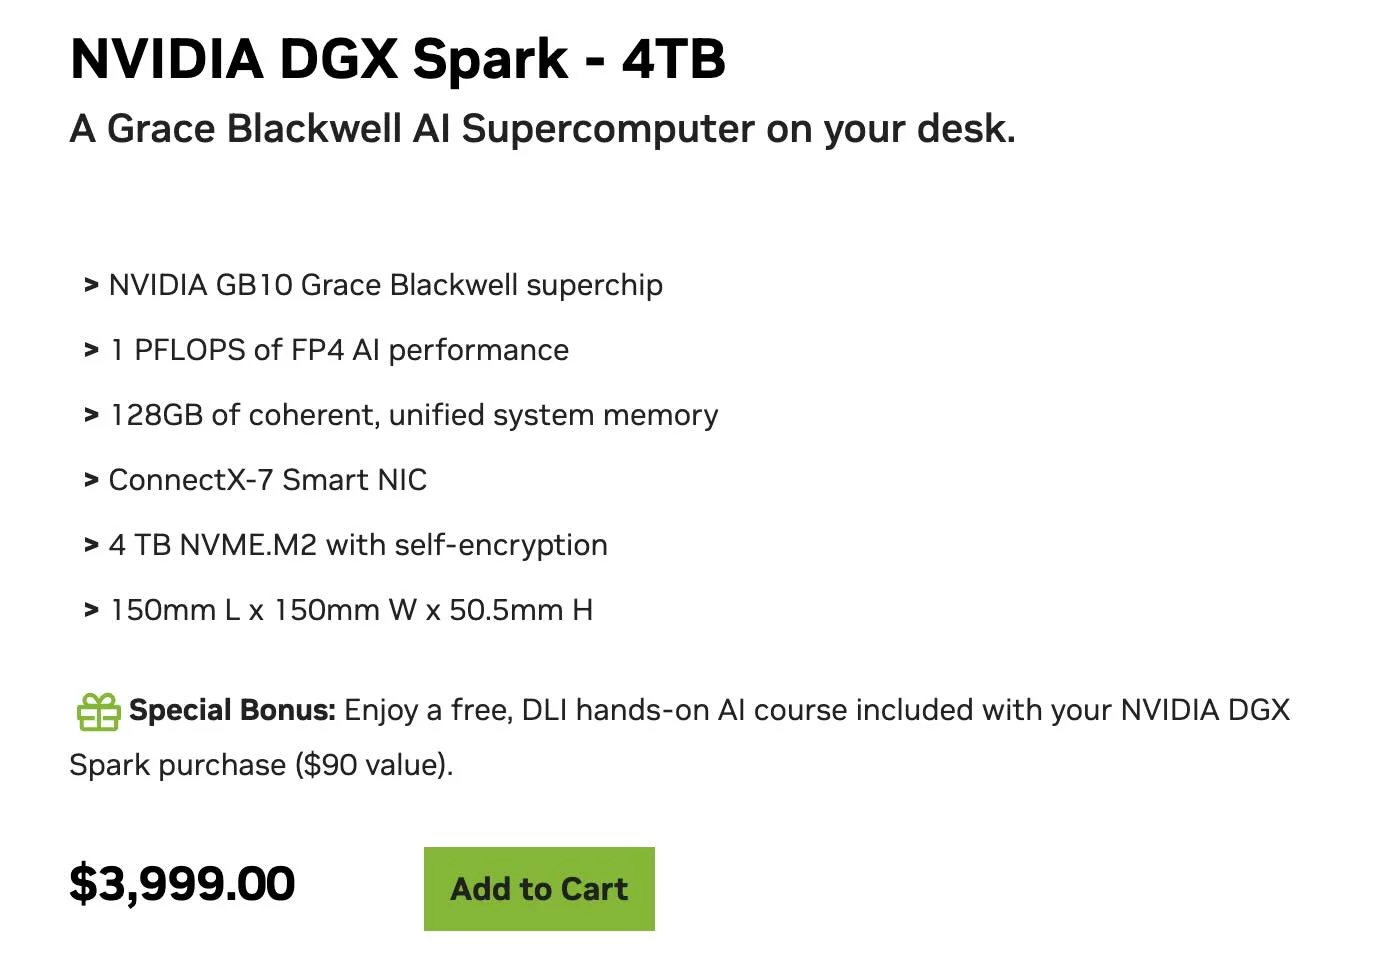Click the arrow bullet before dimensions line
The height and width of the screenshot is (960, 1382).
click(91, 611)
